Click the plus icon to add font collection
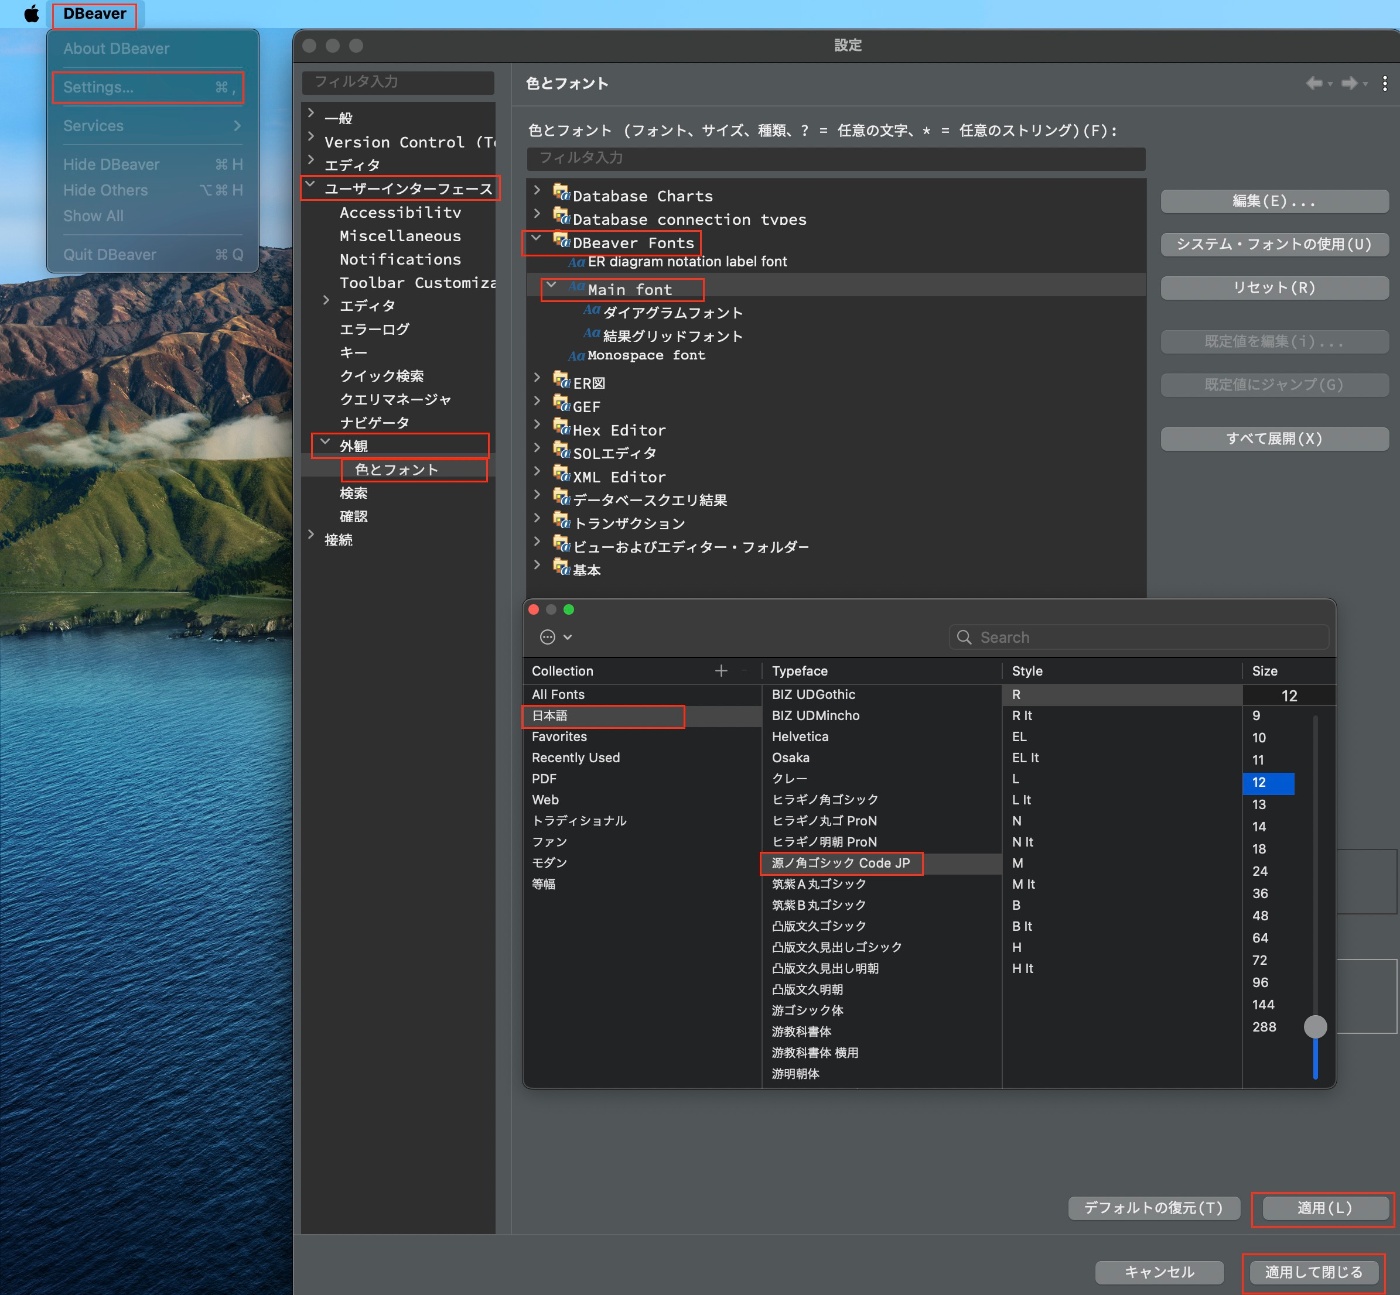The width and height of the screenshot is (1400, 1295). tap(721, 671)
